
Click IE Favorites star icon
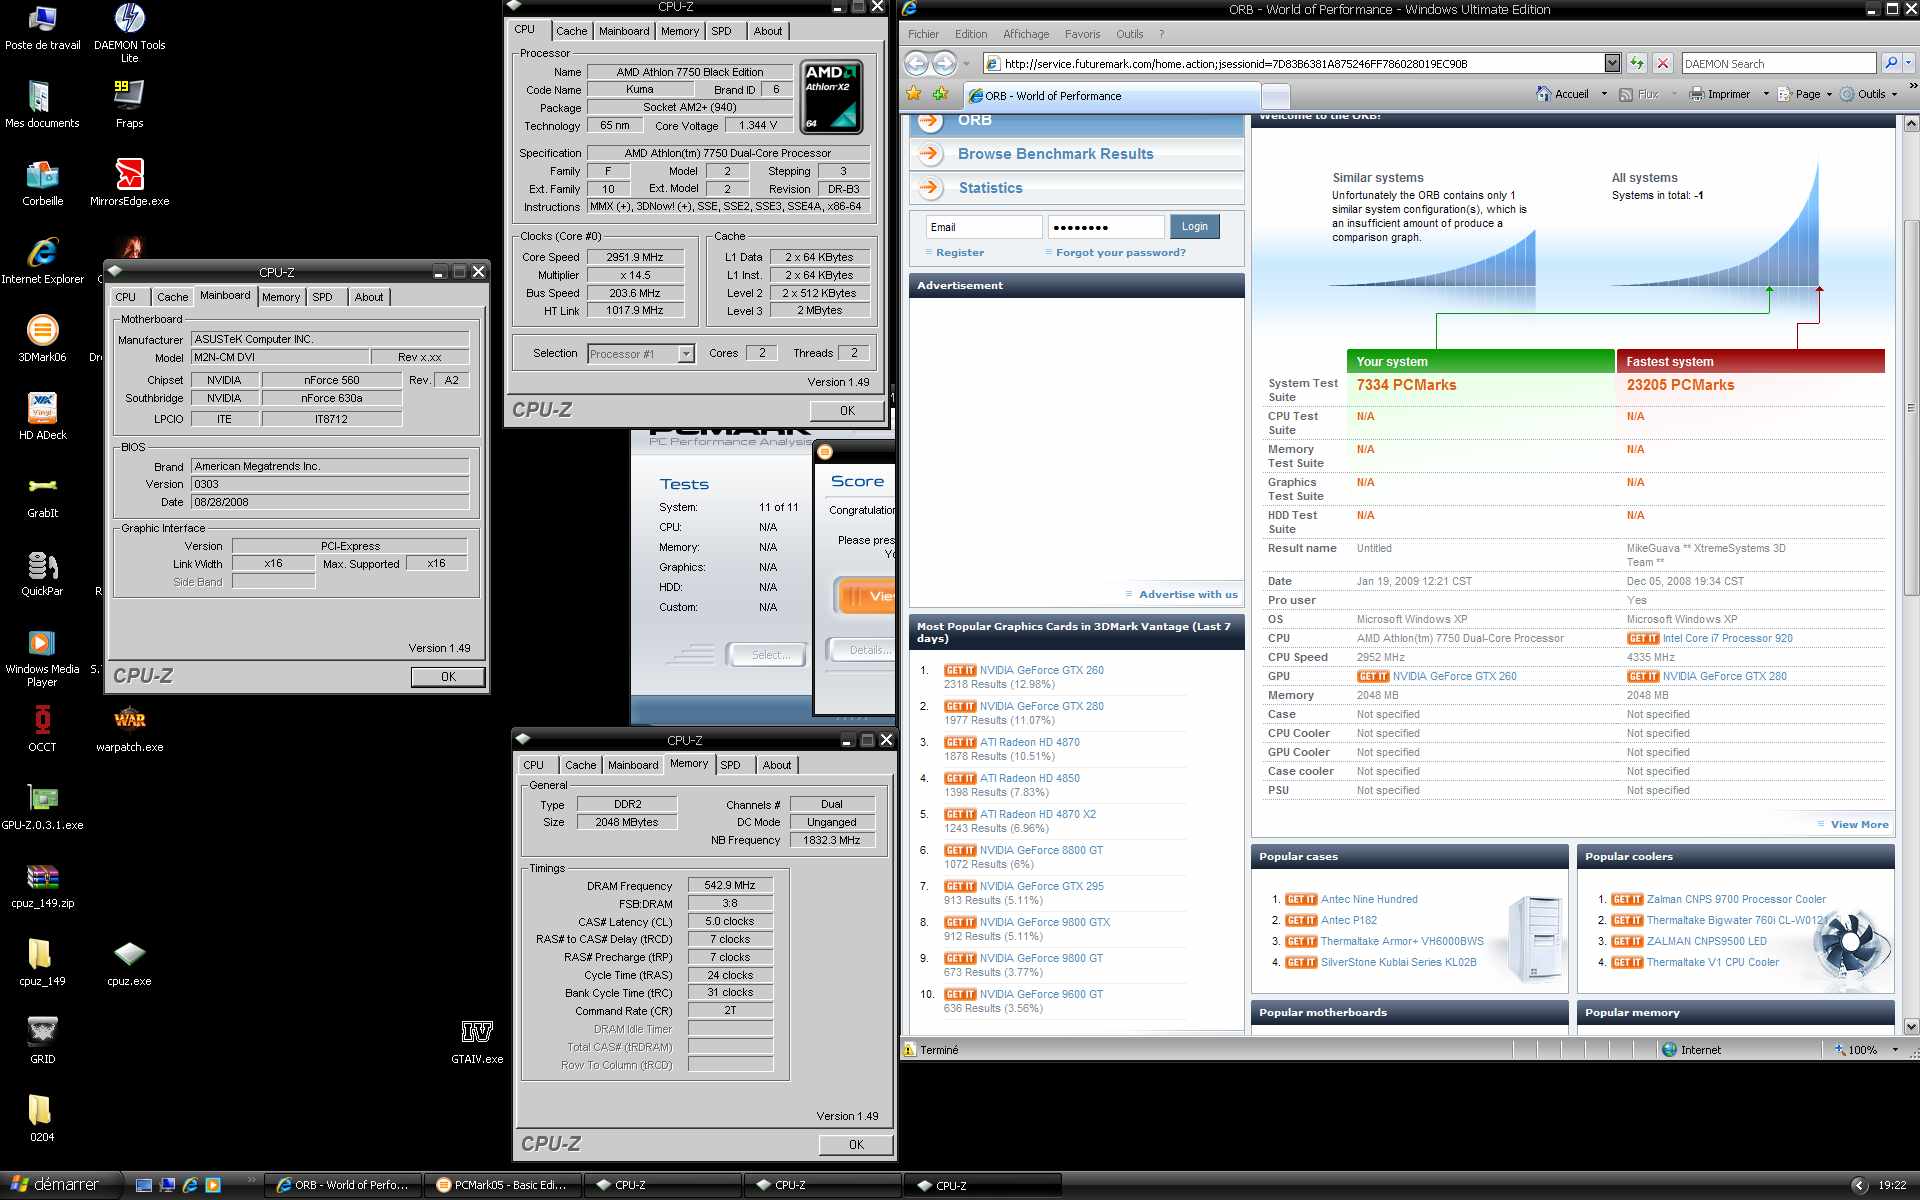tap(914, 94)
